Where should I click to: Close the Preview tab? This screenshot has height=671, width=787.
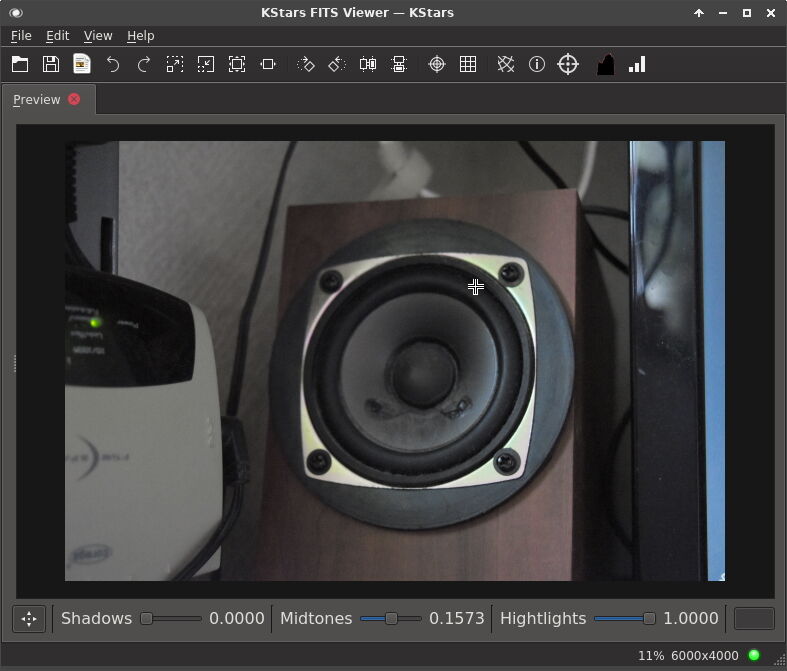click(74, 100)
